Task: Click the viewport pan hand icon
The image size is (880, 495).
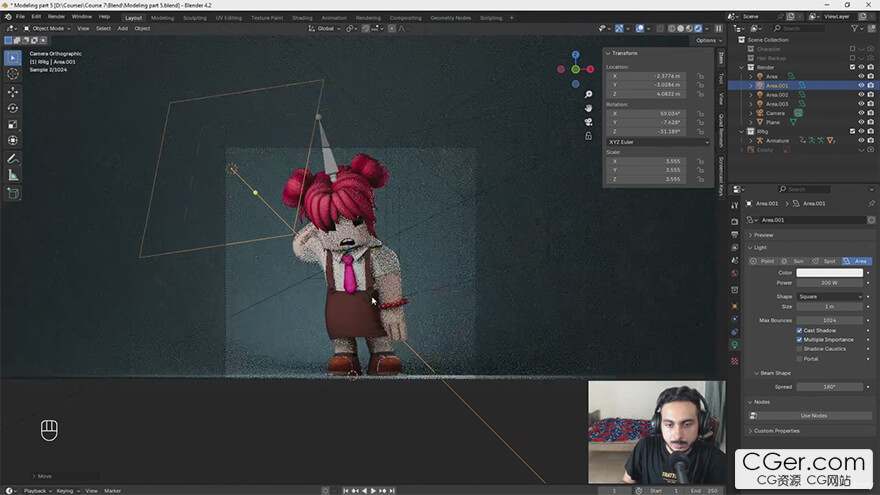Action: pyautogui.click(x=588, y=108)
